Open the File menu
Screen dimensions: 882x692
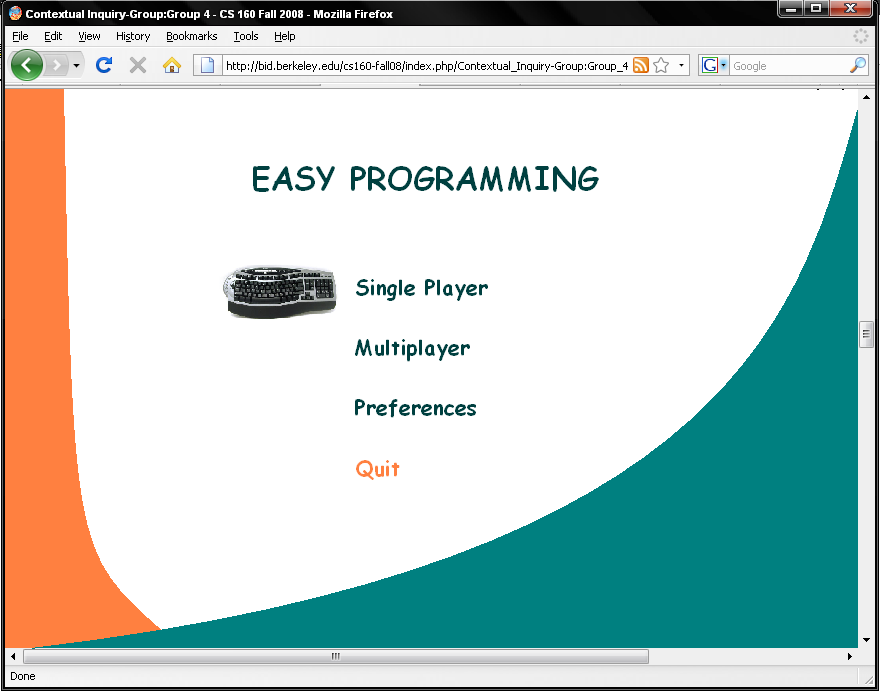point(20,36)
